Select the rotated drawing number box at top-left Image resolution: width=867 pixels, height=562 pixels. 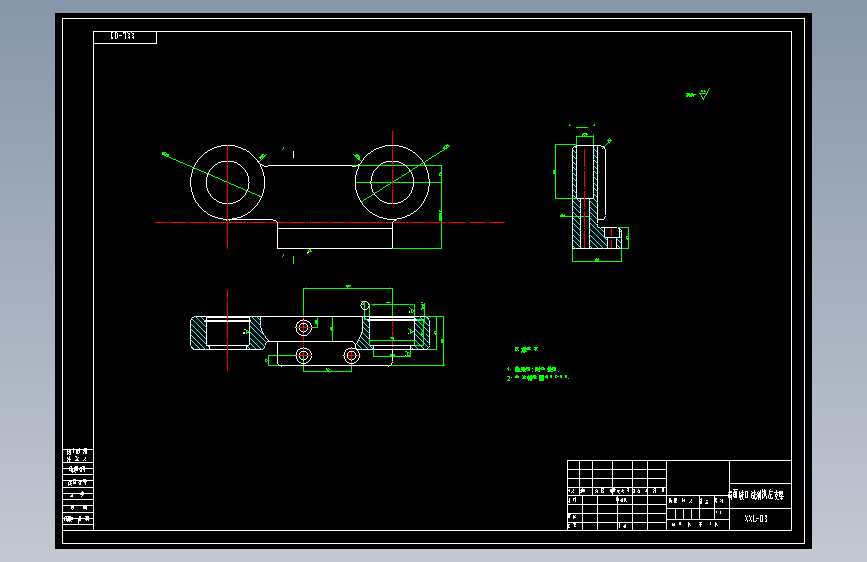pos(125,37)
